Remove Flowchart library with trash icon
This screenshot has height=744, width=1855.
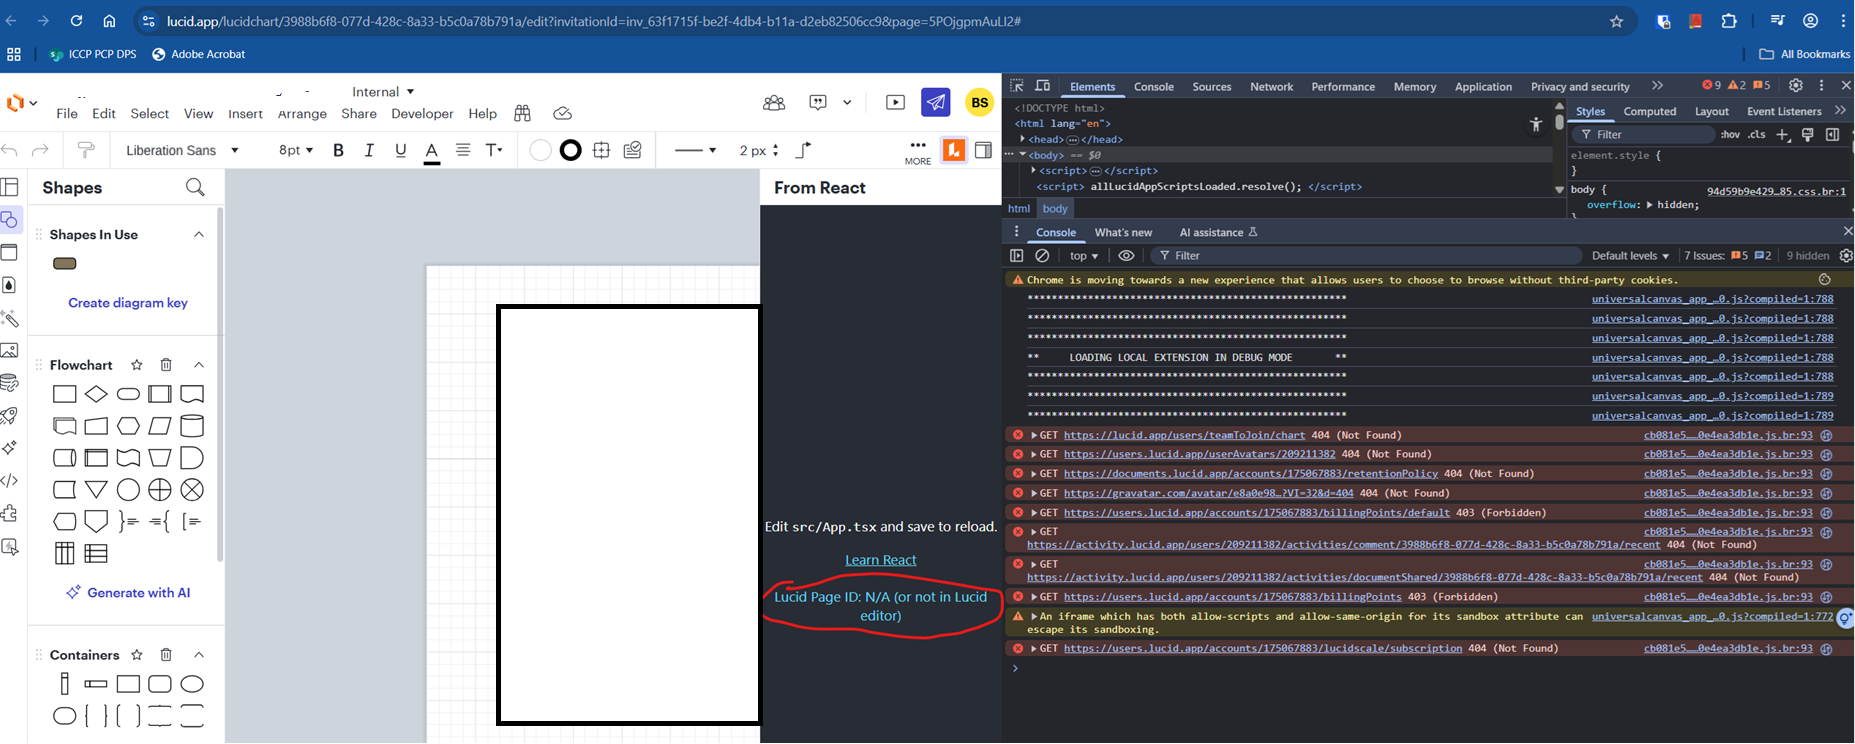pos(166,365)
